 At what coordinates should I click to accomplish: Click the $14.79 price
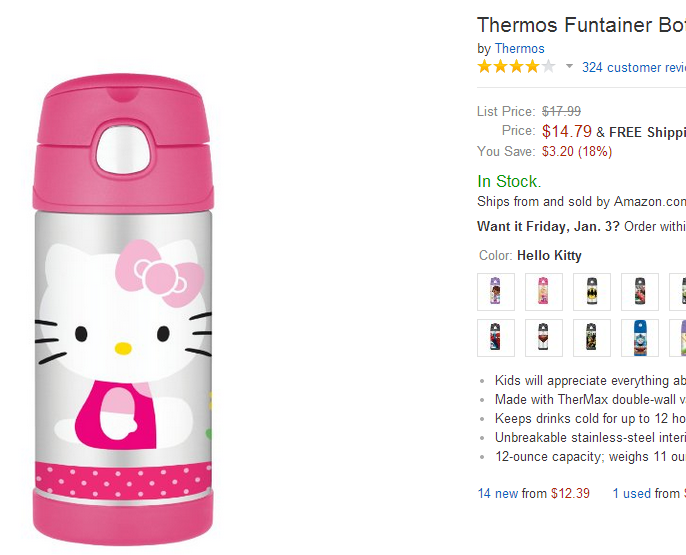tap(567, 131)
